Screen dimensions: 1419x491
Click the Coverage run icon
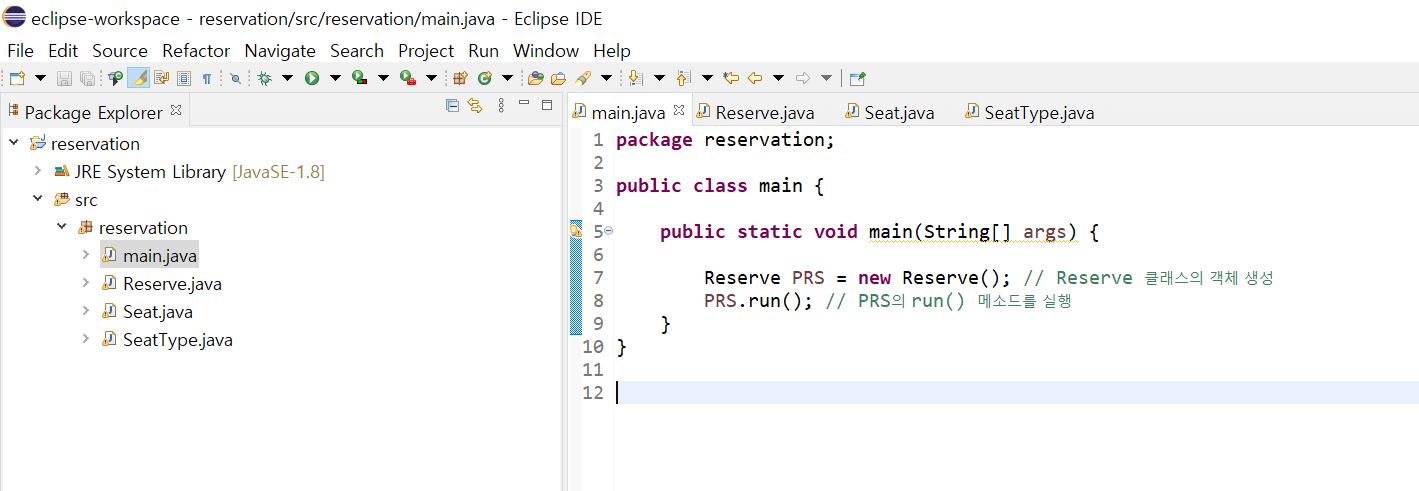pyautogui.click(x=359, y=78)
